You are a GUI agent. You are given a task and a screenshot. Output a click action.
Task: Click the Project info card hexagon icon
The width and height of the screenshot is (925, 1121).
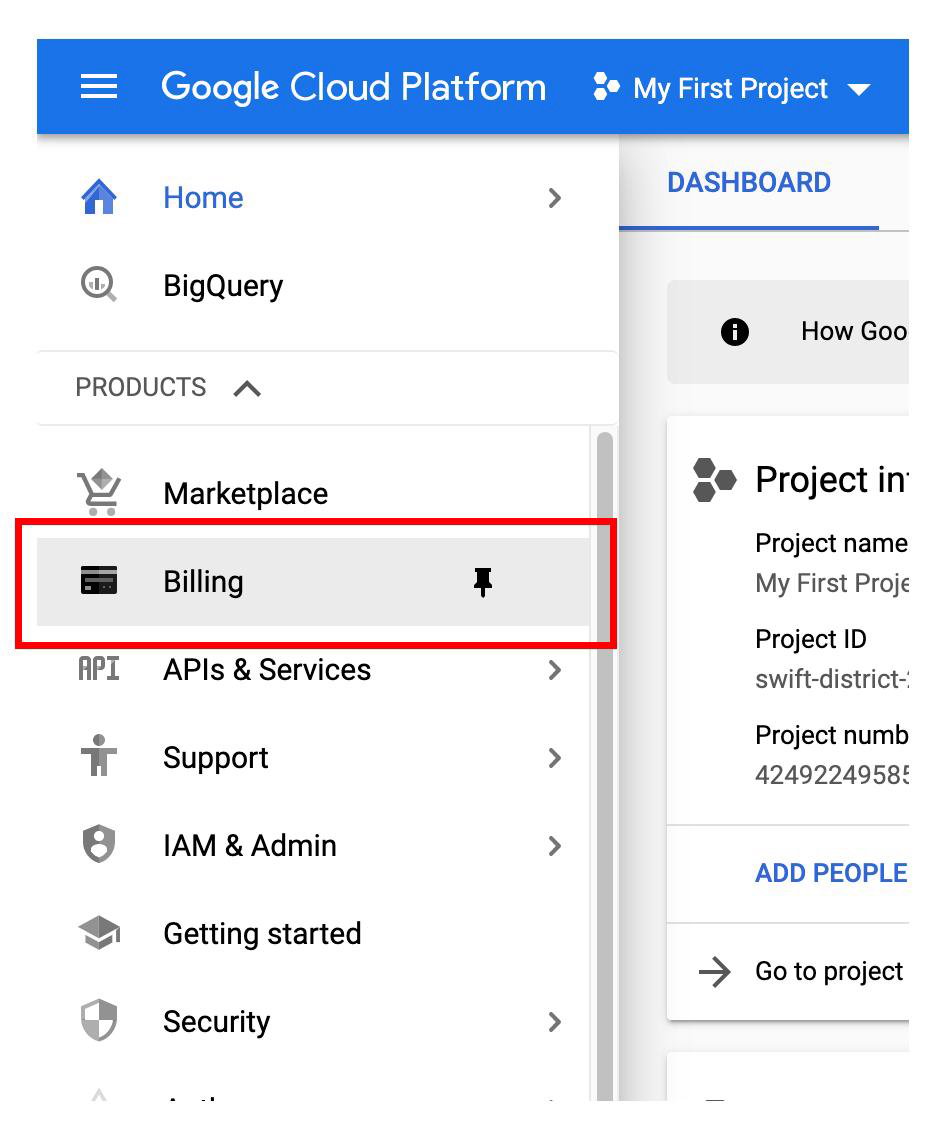713,480
